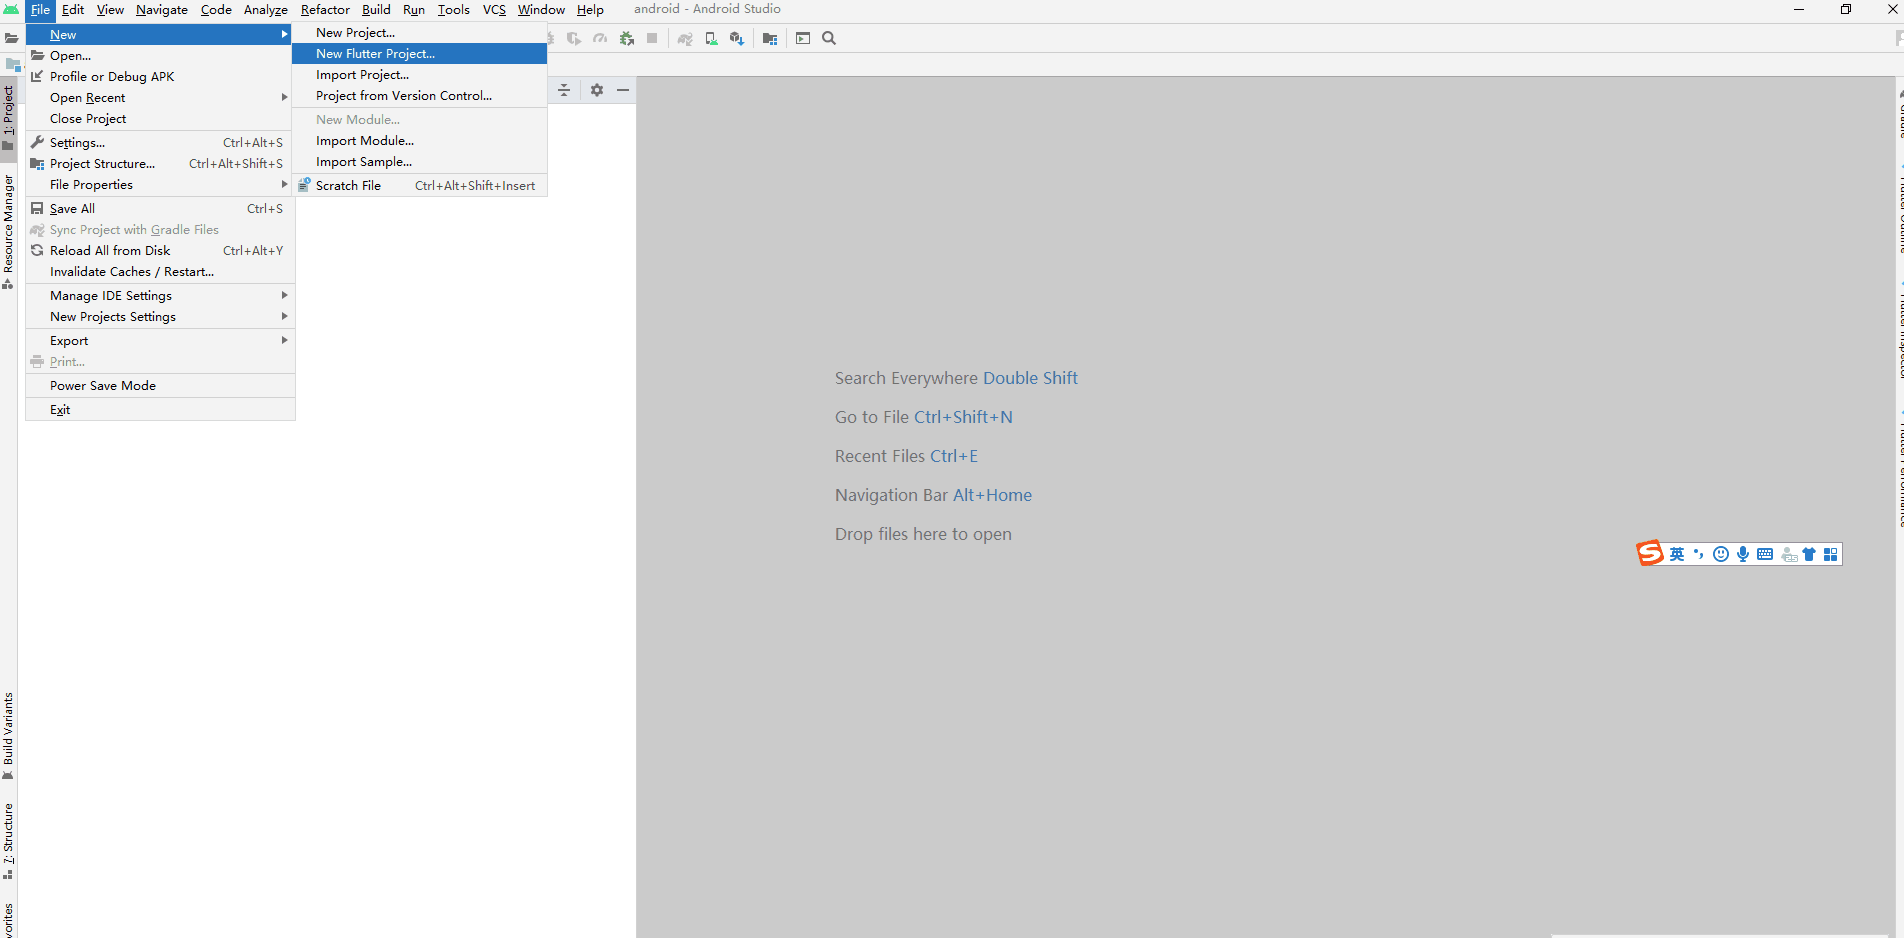Click Open... in File menu
The image size is (1904, 938).
coord(160,56)
